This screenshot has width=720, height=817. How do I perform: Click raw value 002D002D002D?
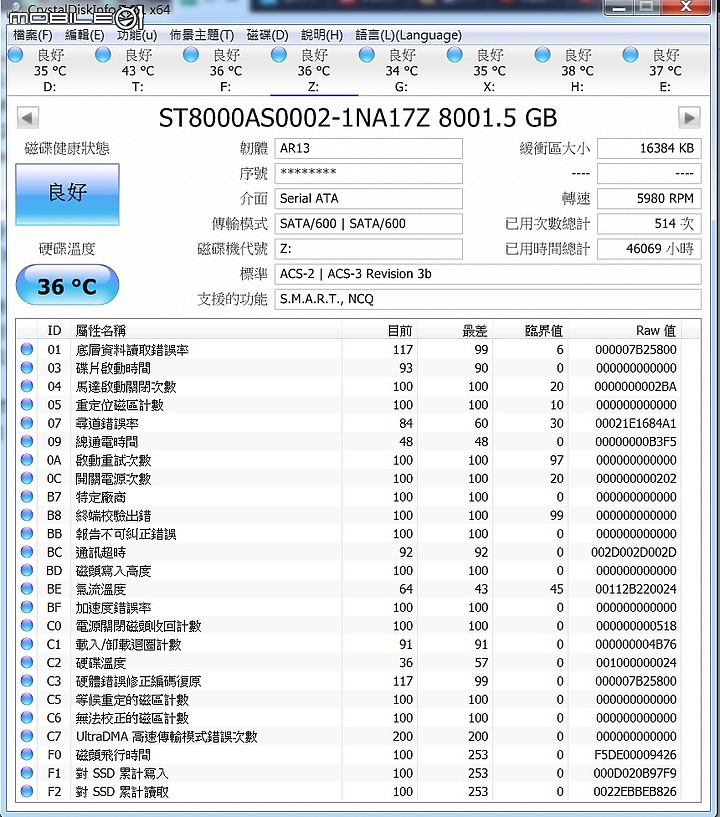(x=634, y=552)
